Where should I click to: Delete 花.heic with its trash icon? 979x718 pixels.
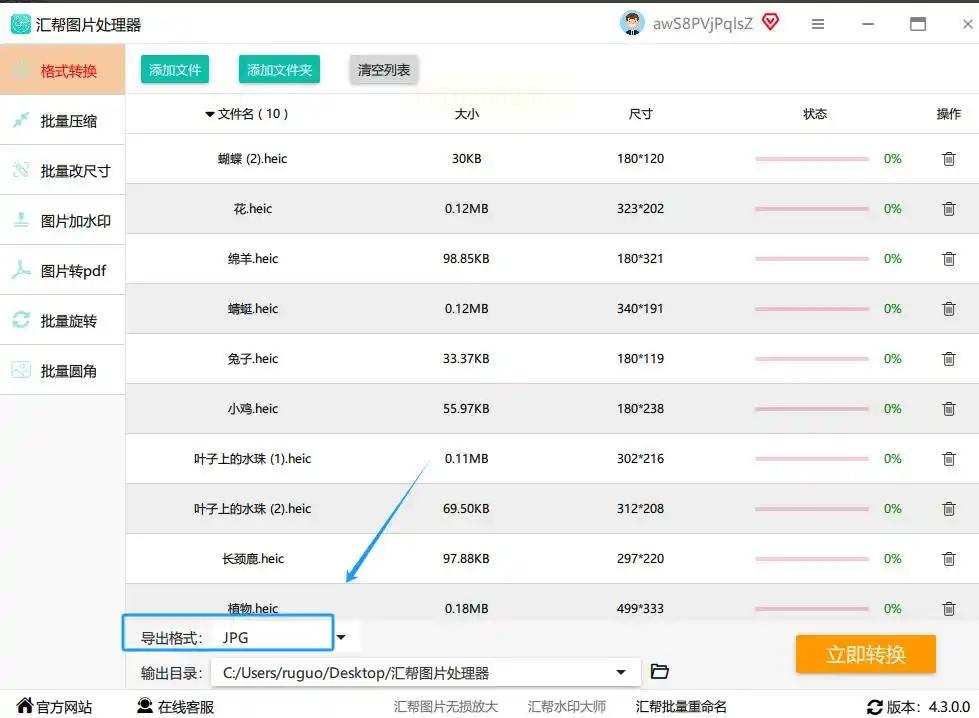coord(948,209)
